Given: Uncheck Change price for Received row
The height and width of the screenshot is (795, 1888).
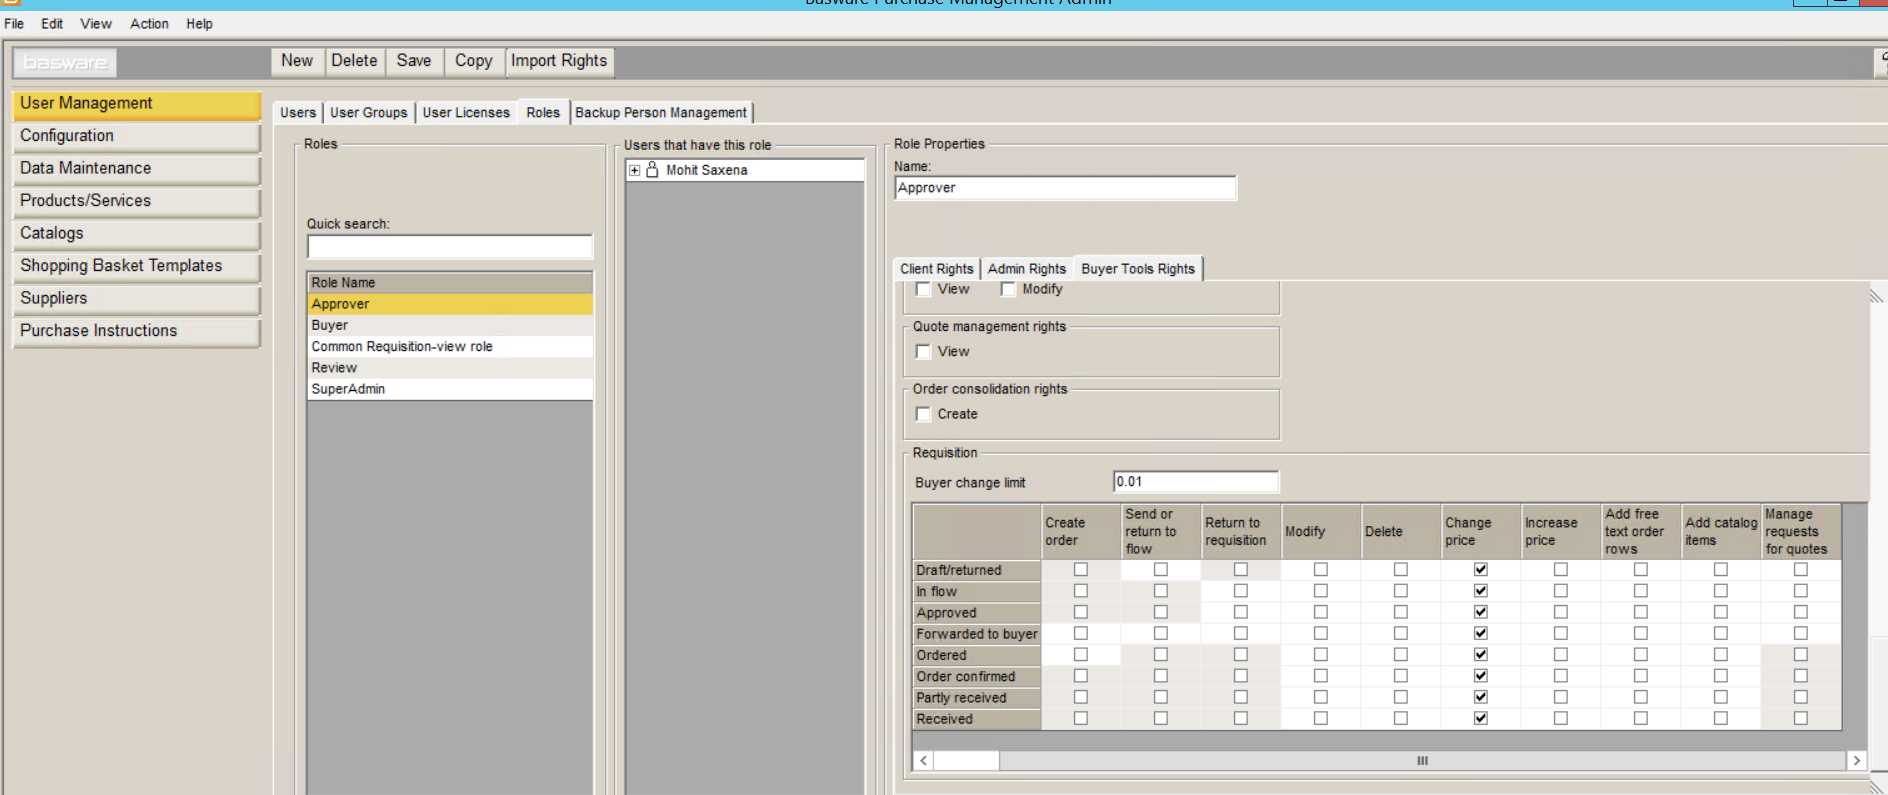Looking at the screenshot, I should [1481, 718].
